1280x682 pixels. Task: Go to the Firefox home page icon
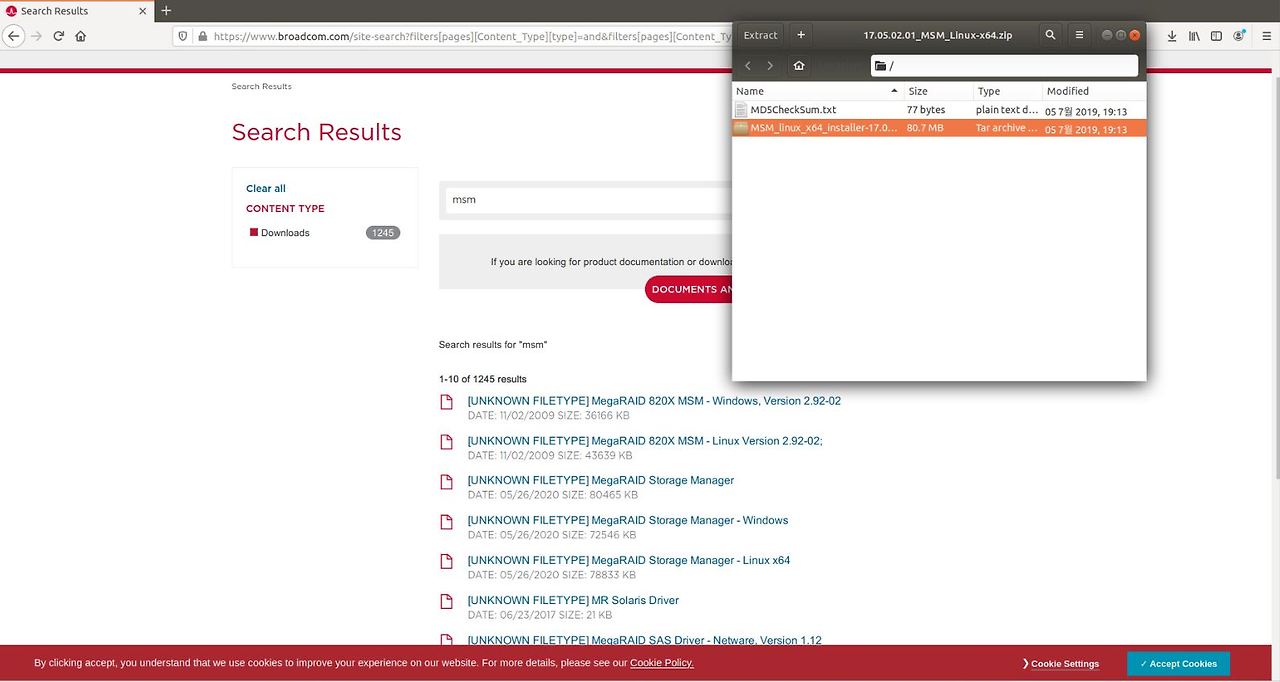point(80,35)
